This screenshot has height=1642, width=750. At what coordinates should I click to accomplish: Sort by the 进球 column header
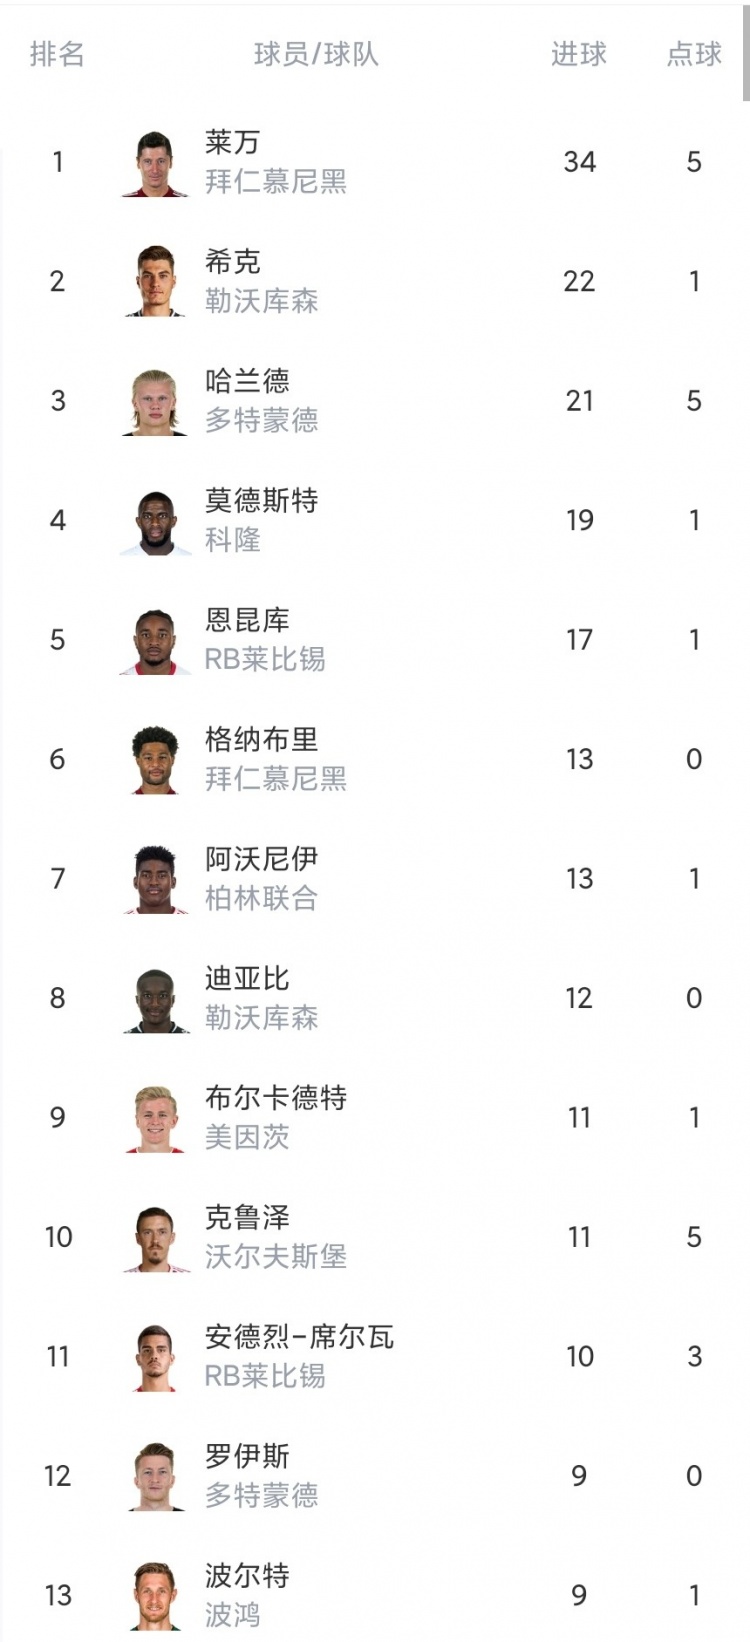579,54
